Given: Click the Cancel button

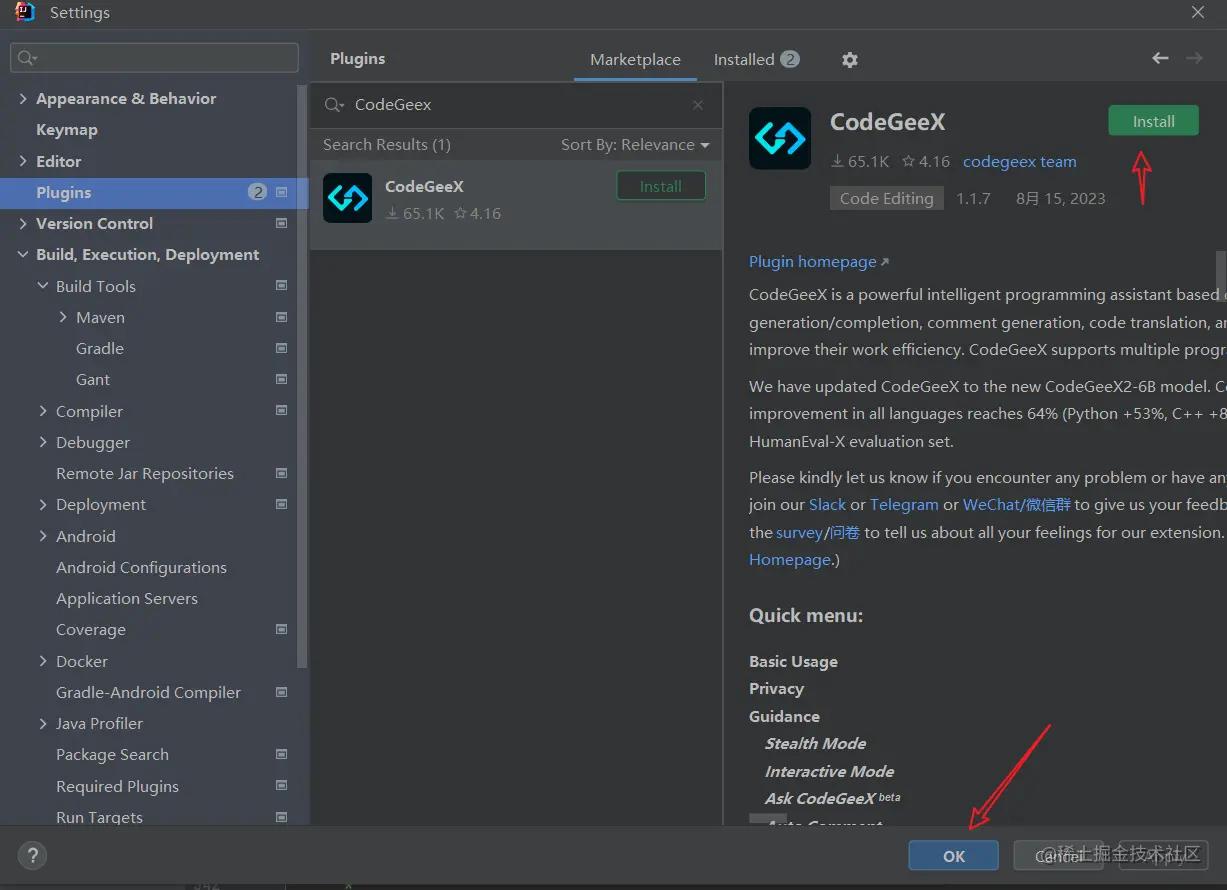Looking at the screenshot, I should click(x=1061, y=855).
